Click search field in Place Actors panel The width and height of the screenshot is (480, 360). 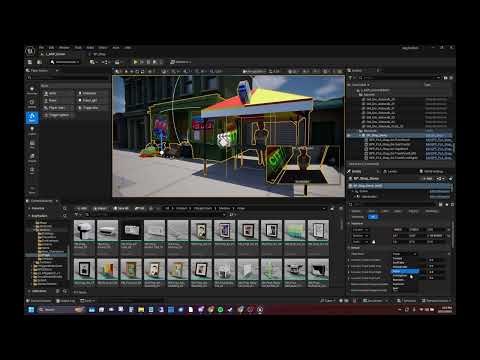67,78
